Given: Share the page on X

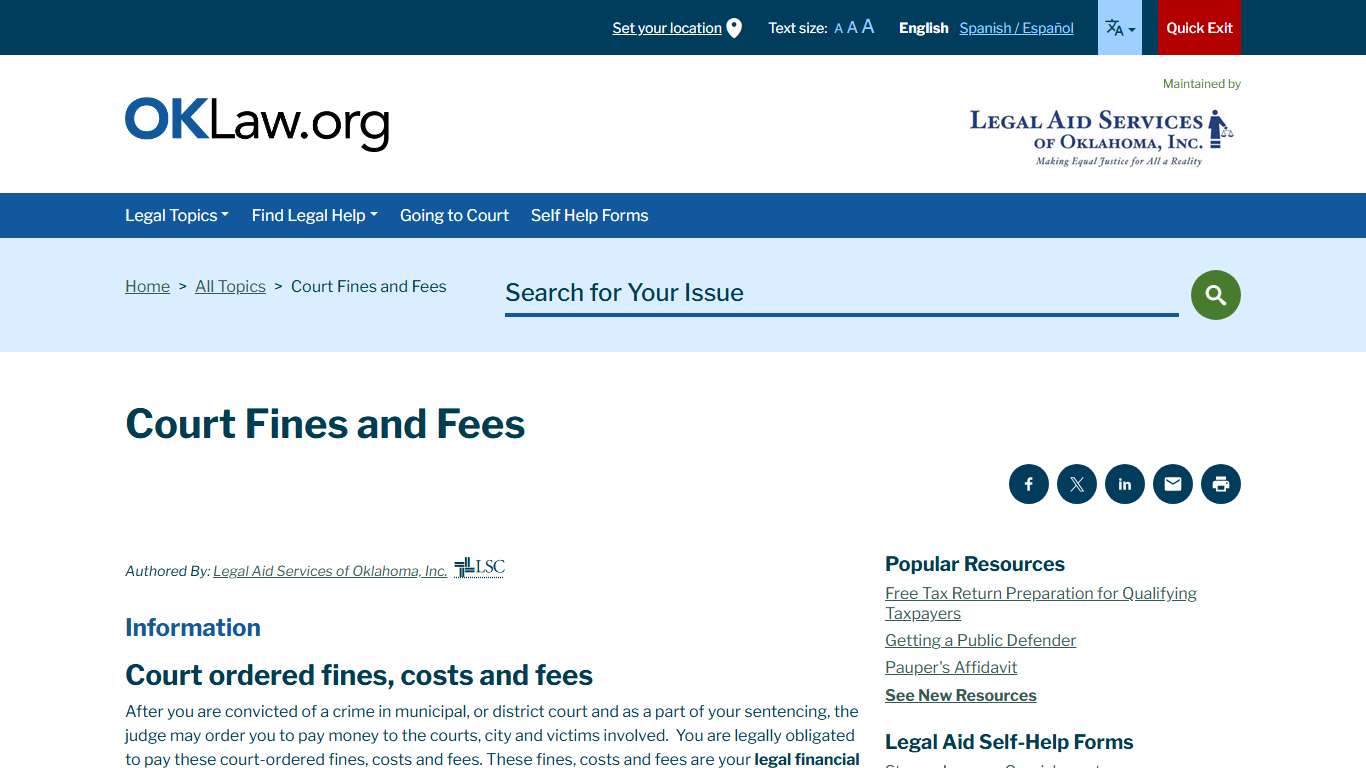Looking at the screenshot, I should point(1076,484).
